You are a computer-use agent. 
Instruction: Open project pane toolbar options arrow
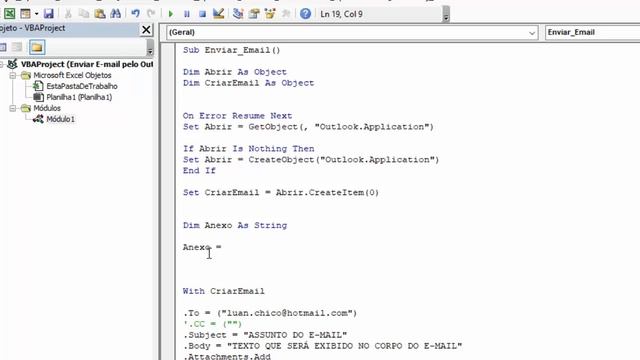pos(150,48)
